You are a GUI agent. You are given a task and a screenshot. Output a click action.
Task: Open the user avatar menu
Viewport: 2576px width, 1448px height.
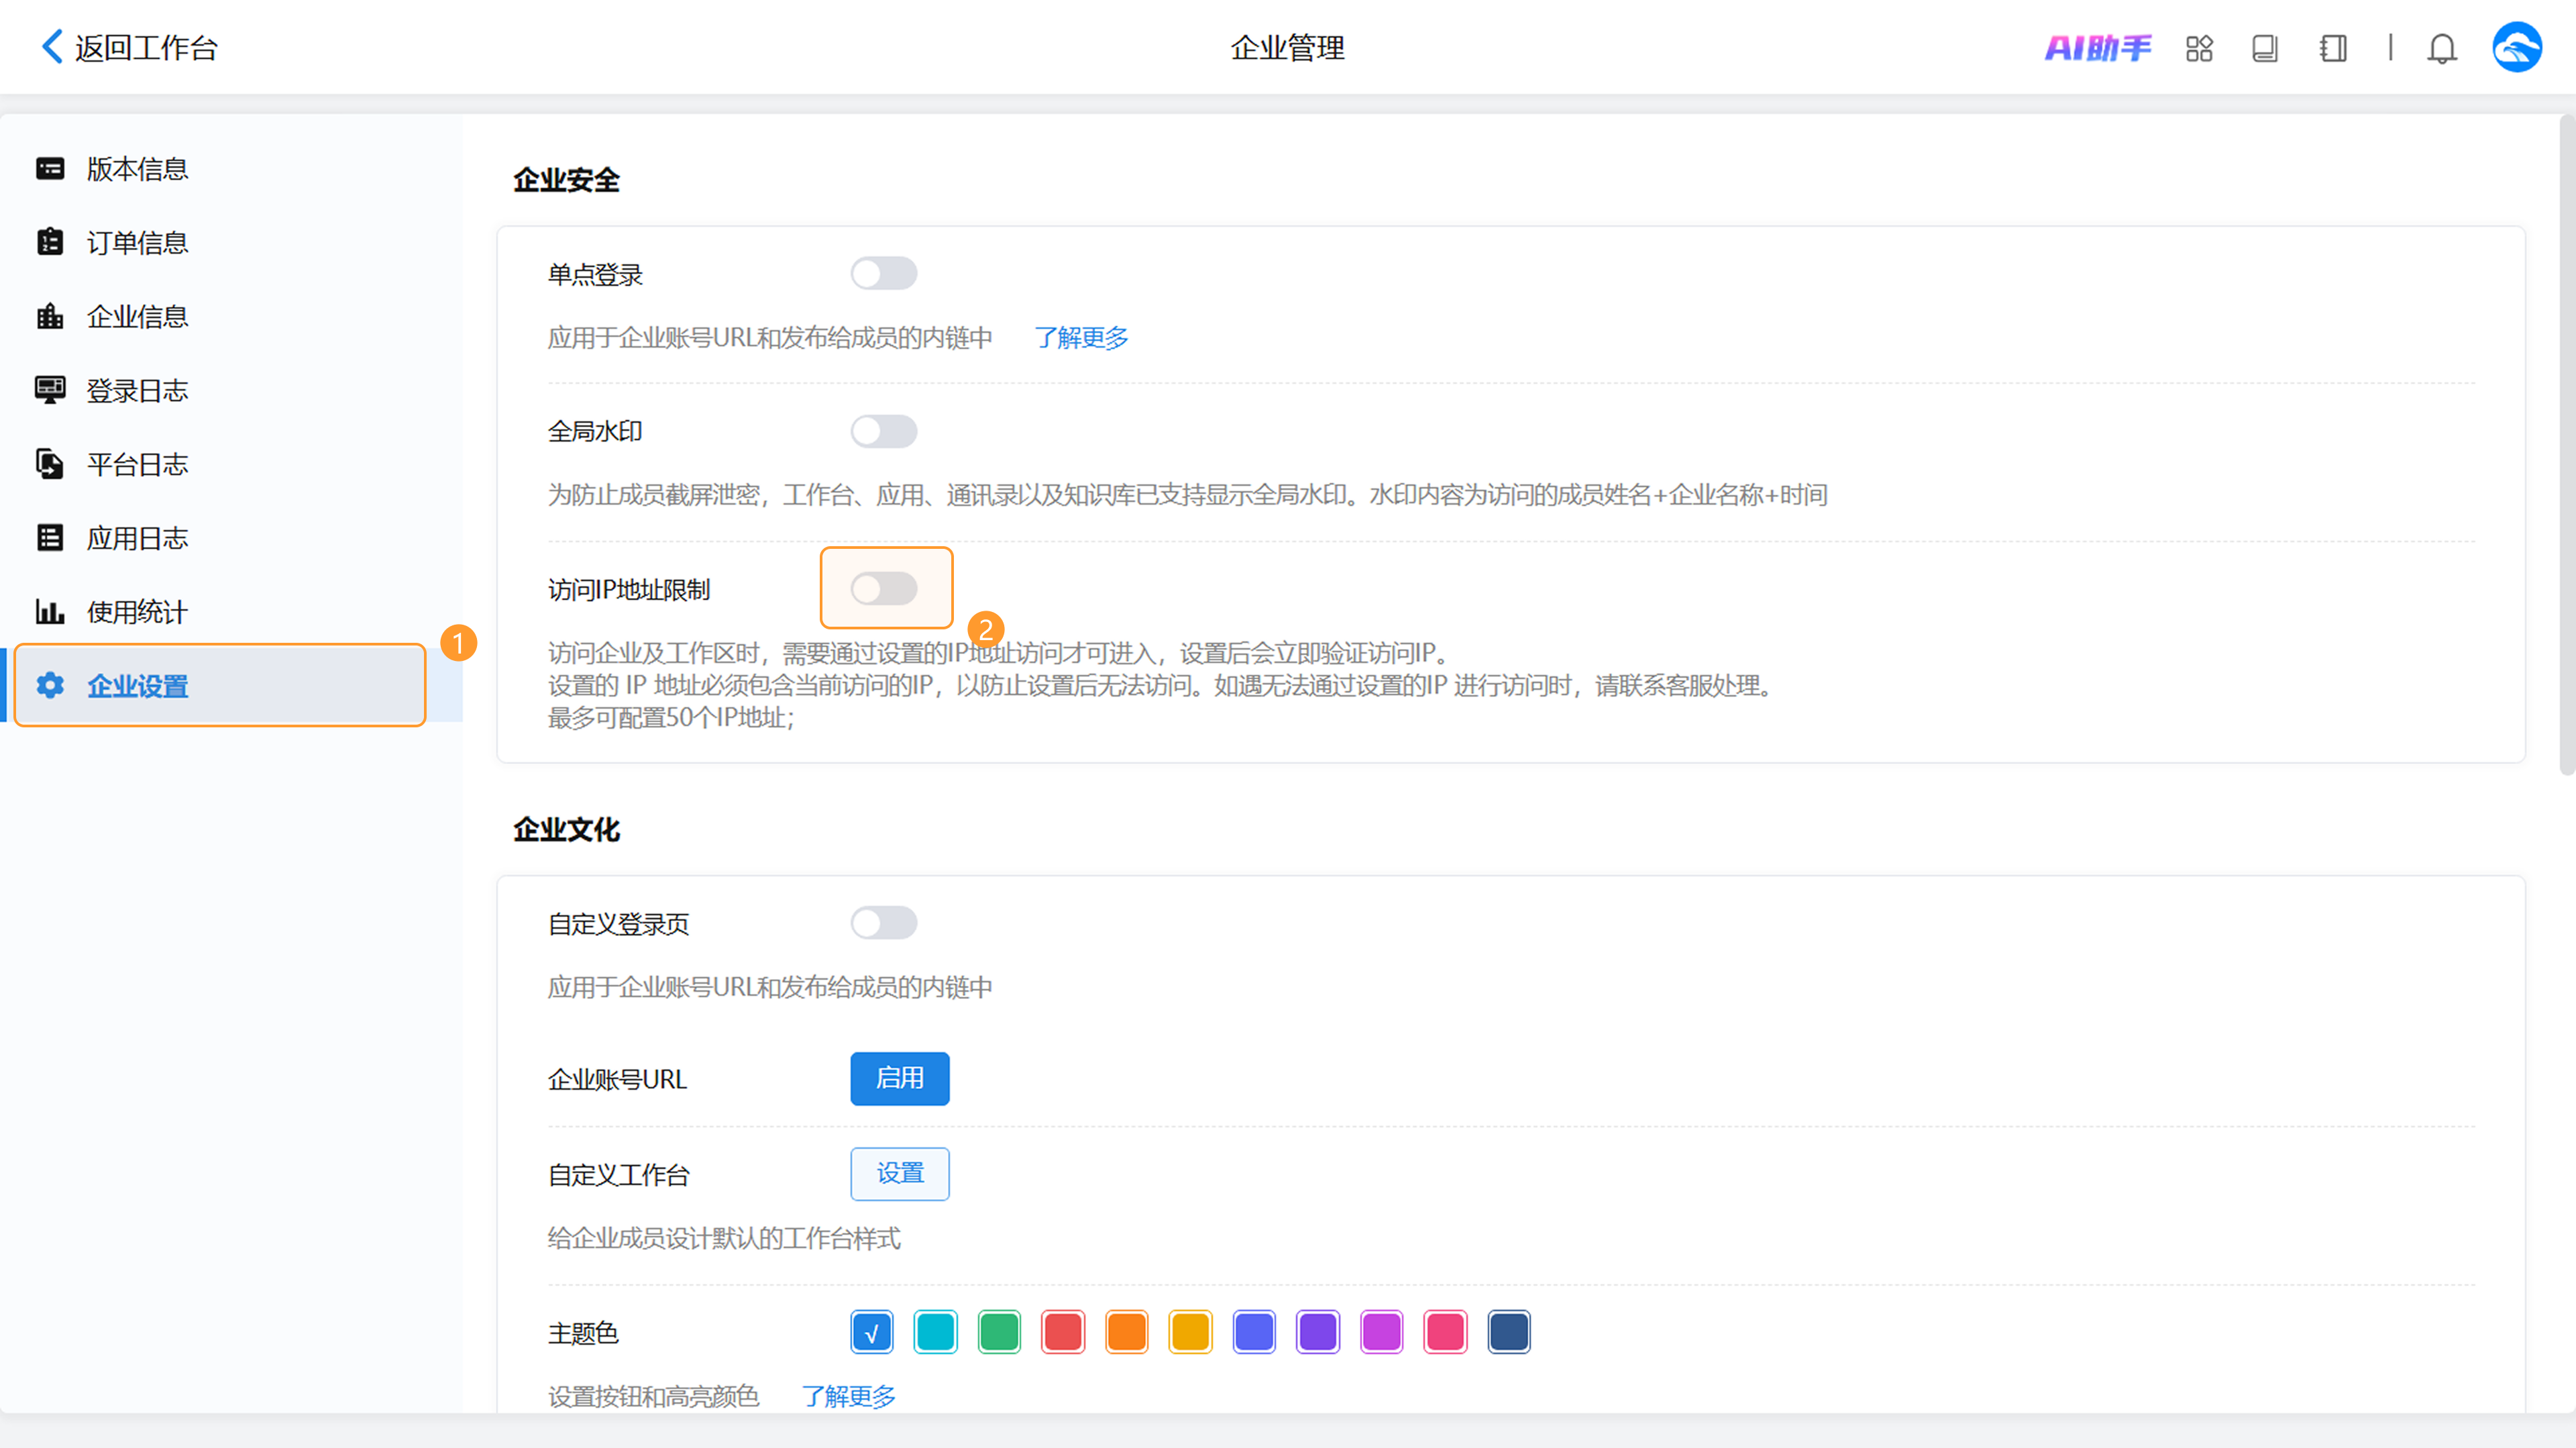tap(2517, 47)
